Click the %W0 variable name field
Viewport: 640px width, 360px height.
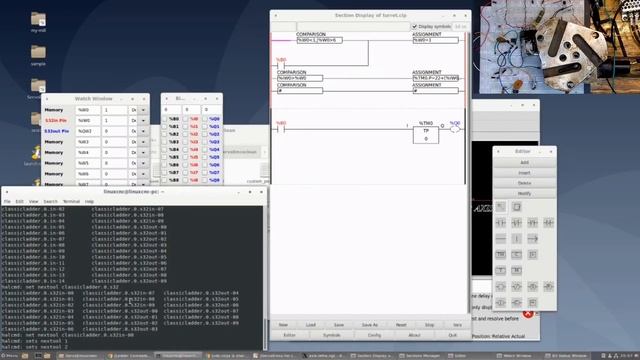[x=87, y=110]
